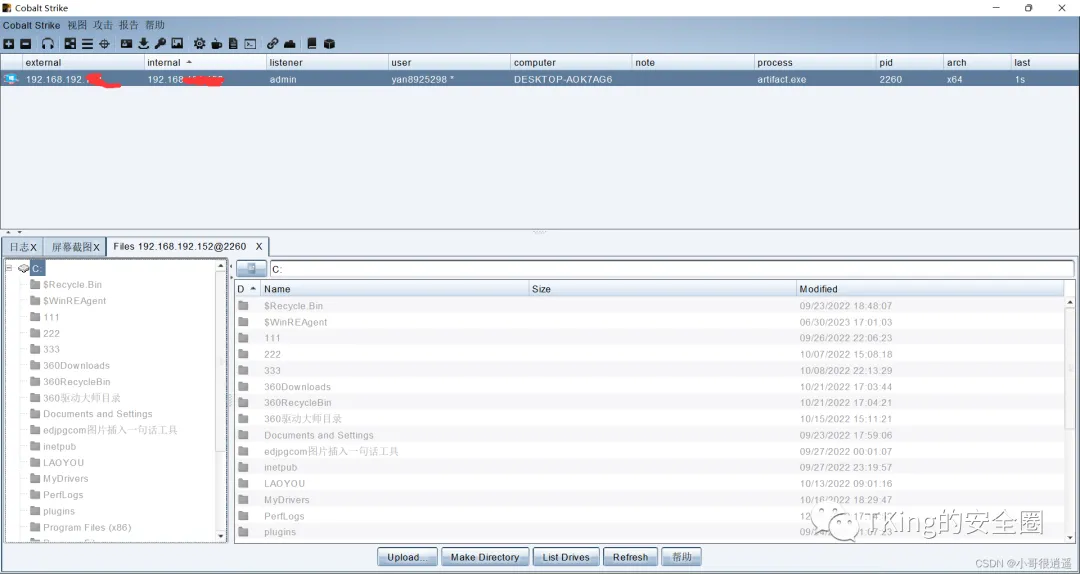Screen dimensions: 1080x574
Task: Sort sessions by the internal column
Action: (205, 62)
